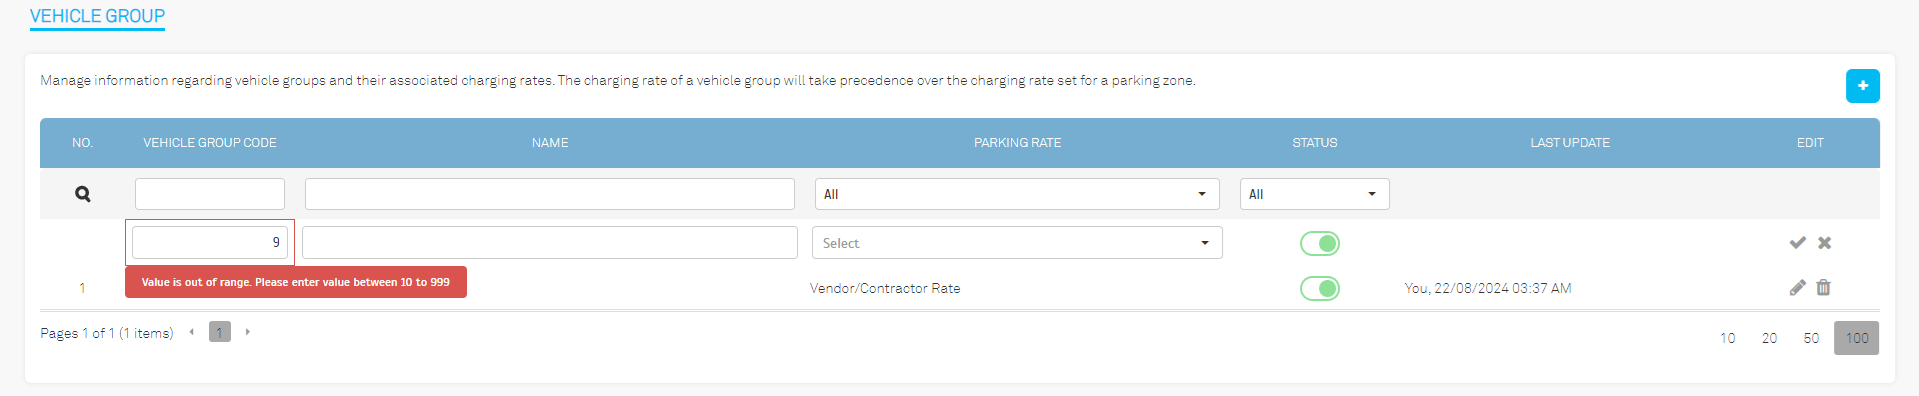Viewport: 1919px width, 396px height.
Task: Click page number 1 button
Action: click(220, 332)
